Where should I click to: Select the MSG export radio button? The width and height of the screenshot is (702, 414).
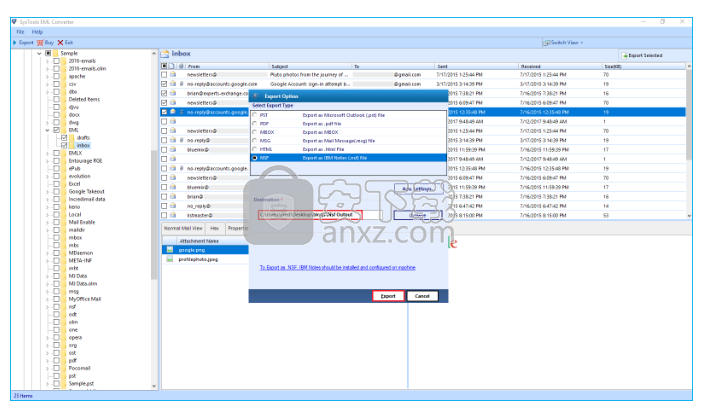pos(255,141)
